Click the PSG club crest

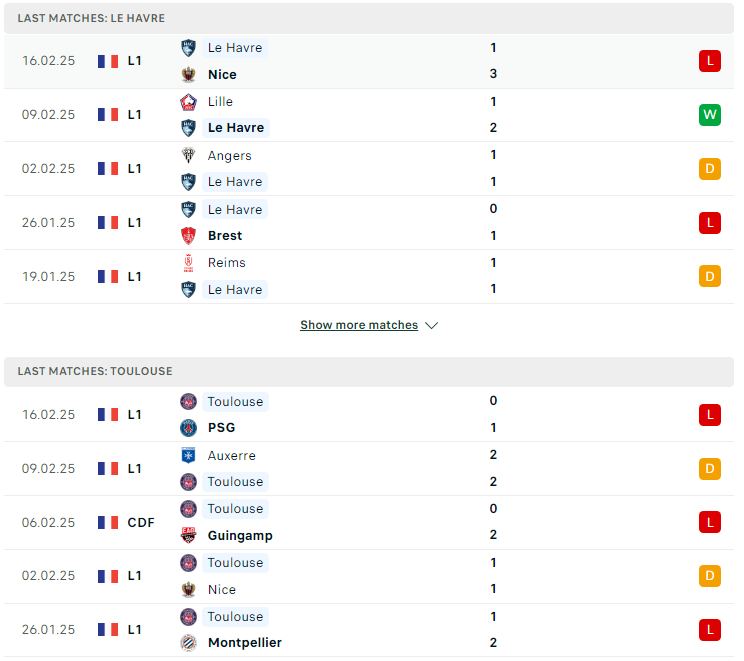pyautogui.click(x=188, y=428)
